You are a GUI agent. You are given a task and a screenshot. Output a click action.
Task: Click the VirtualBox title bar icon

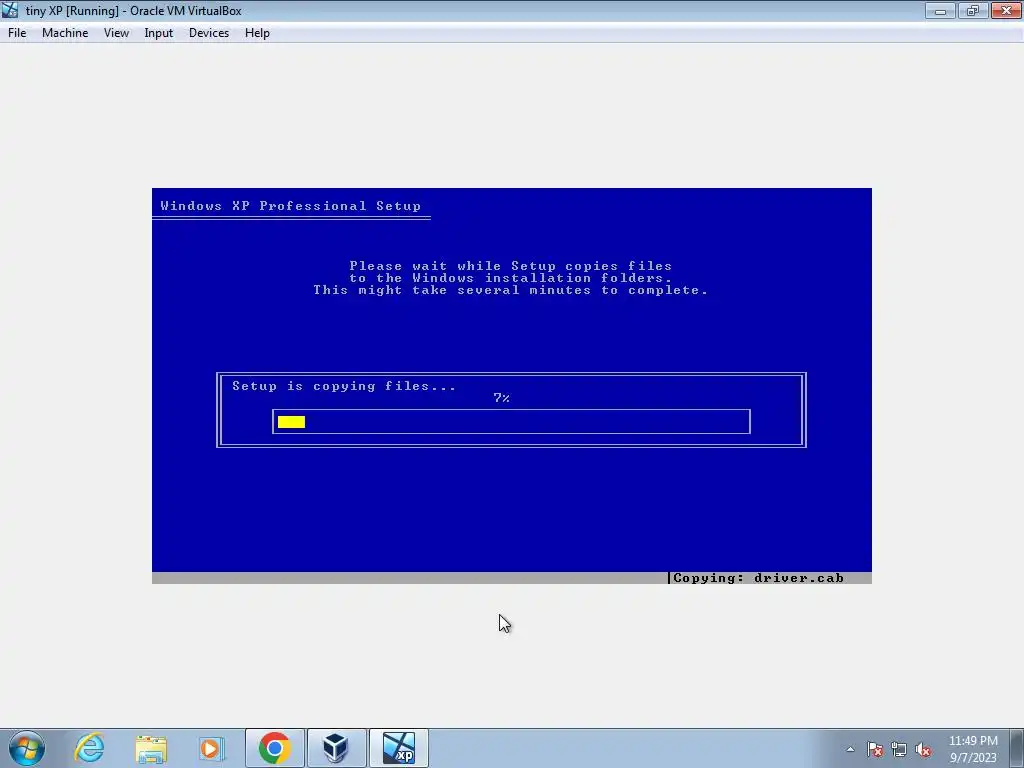tap(10, 10)
